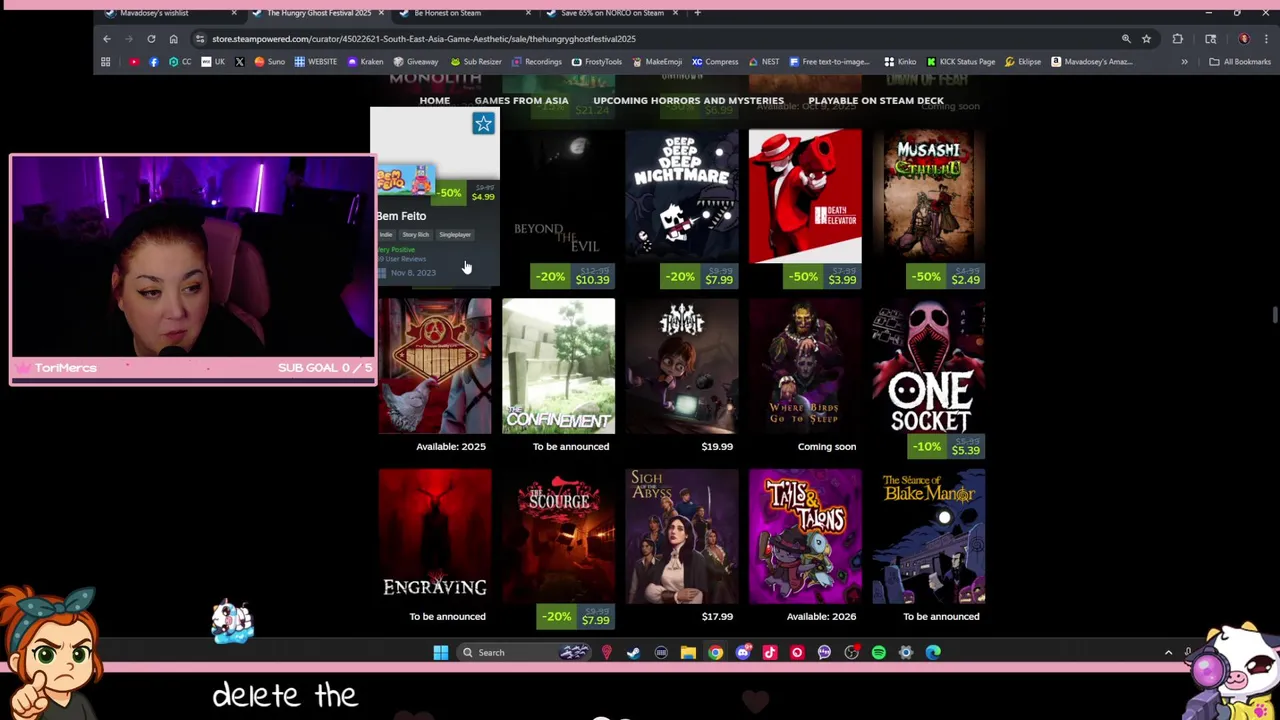Open Where Birds Go to Sleep capsule
This screenshot has height=720, width=1280.
pyautogui.click(x=805, y=366)
